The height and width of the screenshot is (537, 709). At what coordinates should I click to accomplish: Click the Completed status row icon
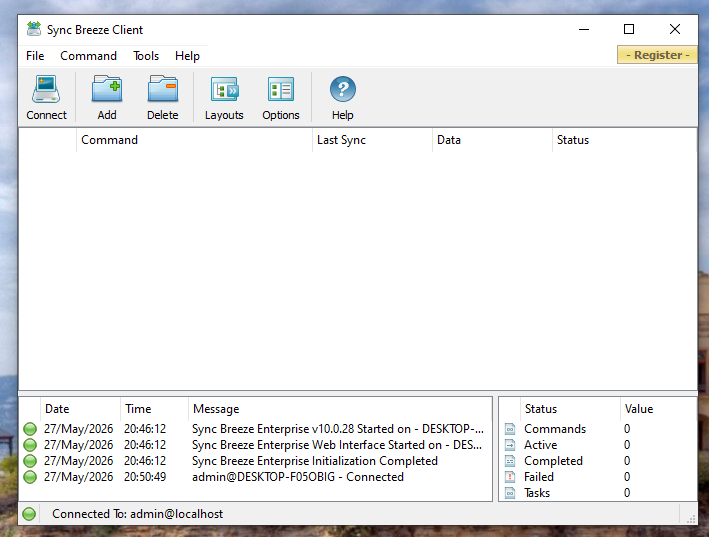click(x=510, y=461)
